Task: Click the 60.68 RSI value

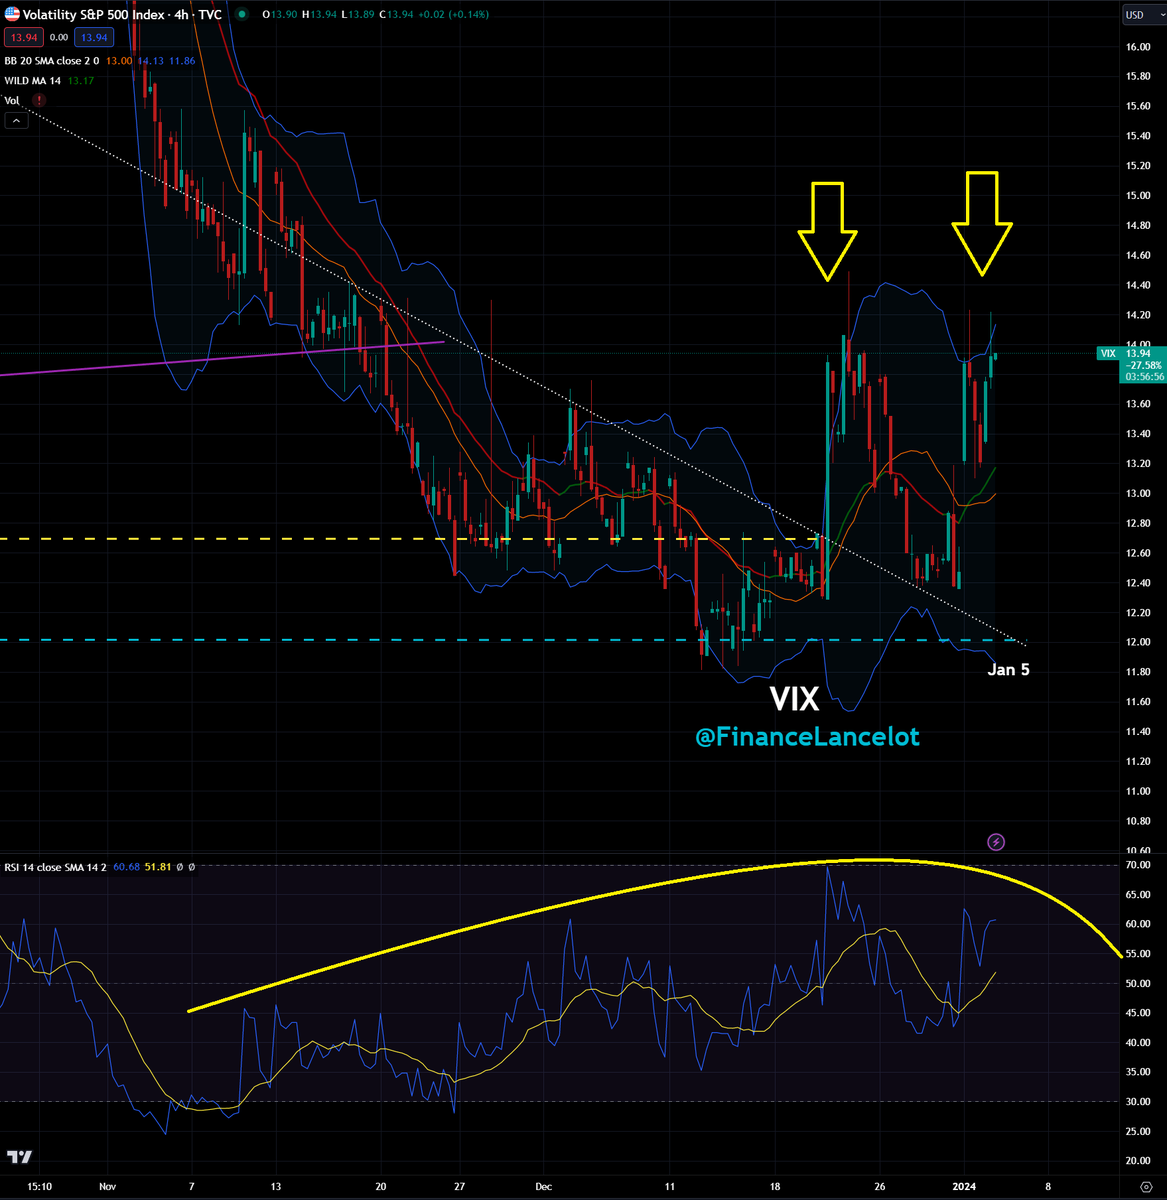Action: click(x=127, y=867)
